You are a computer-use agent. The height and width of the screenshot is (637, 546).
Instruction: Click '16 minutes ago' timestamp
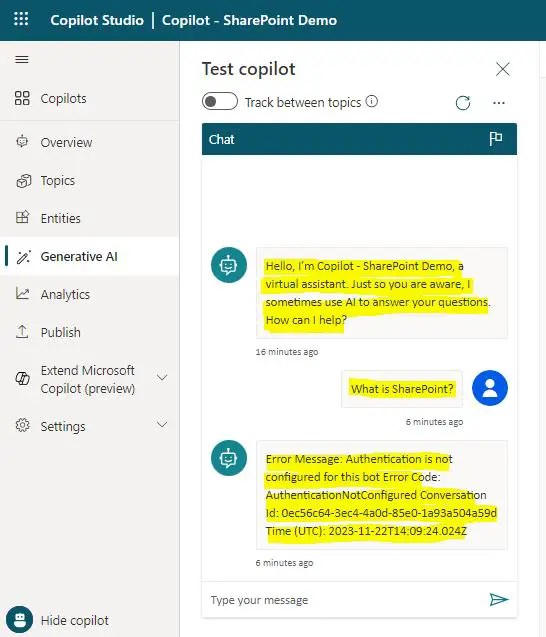click(287, 352)
